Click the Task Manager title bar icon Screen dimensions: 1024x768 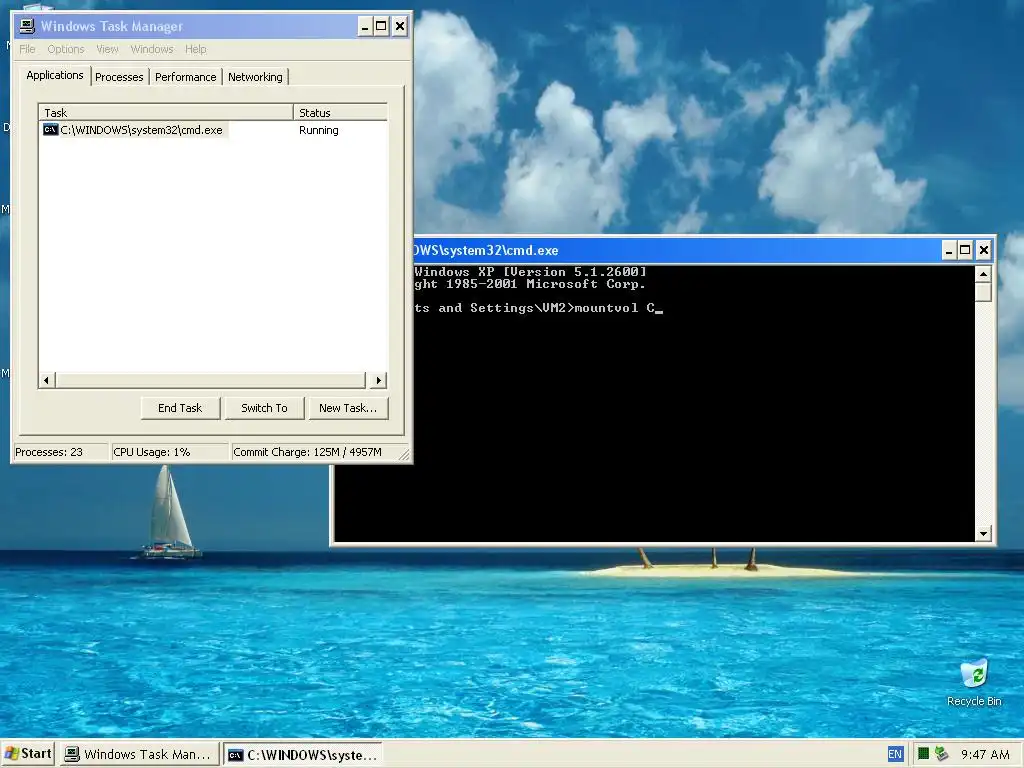click(x=27, y=26)
